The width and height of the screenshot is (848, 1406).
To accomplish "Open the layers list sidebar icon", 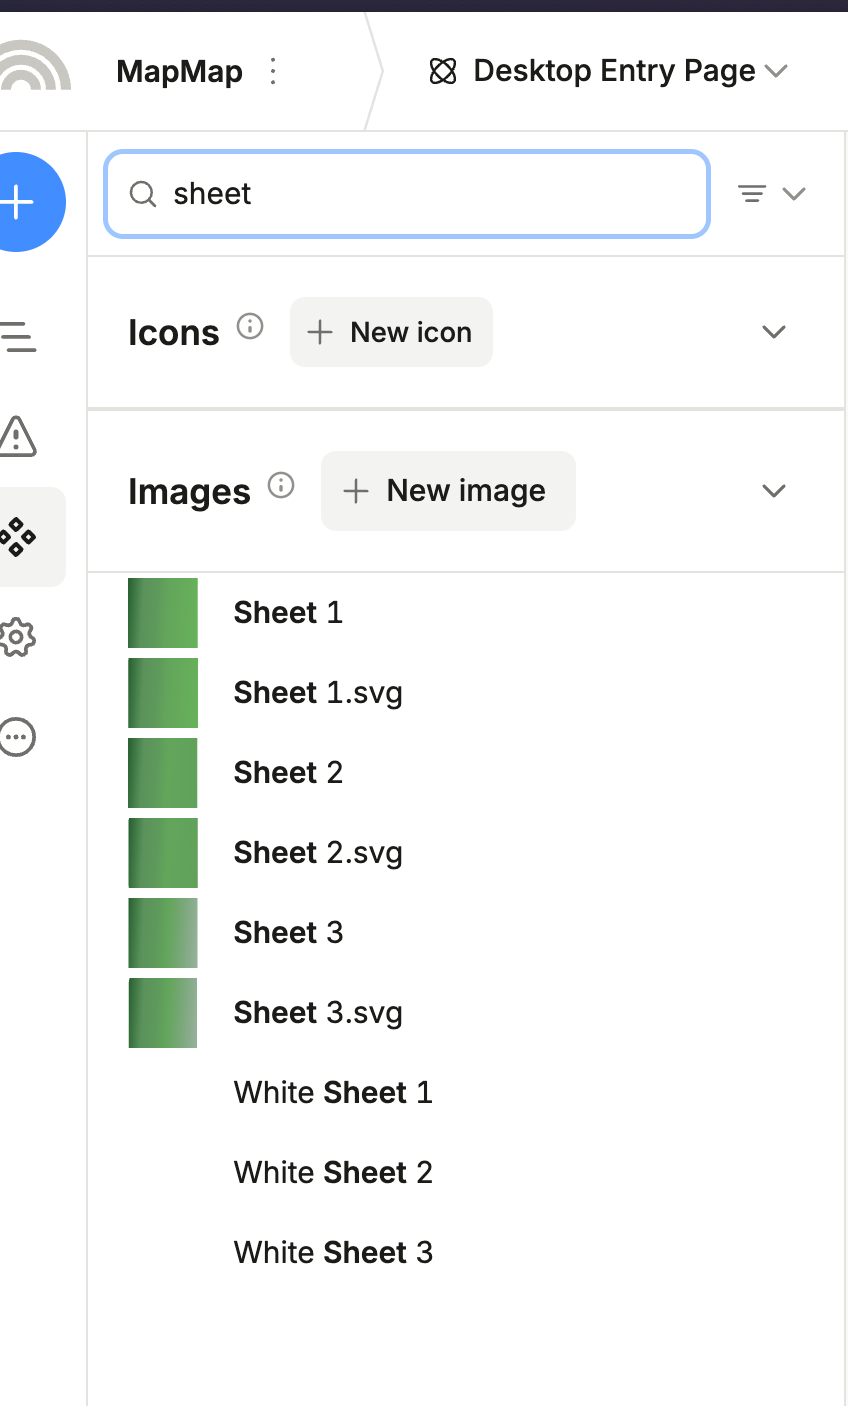I will (18, 337).
